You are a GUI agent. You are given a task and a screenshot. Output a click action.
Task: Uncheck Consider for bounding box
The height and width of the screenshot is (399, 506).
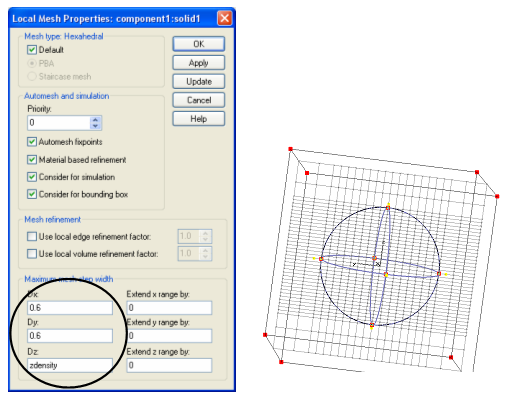[32, 194]
